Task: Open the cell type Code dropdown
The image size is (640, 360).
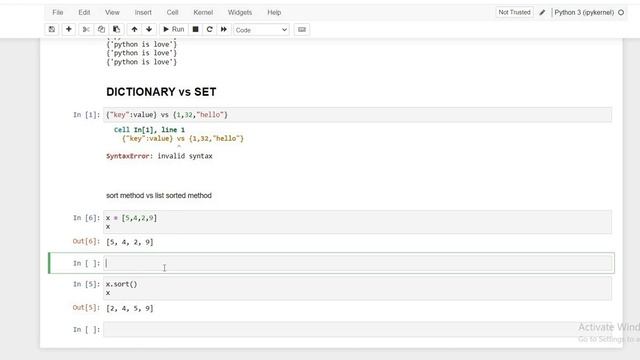Action: click(261, 30)
